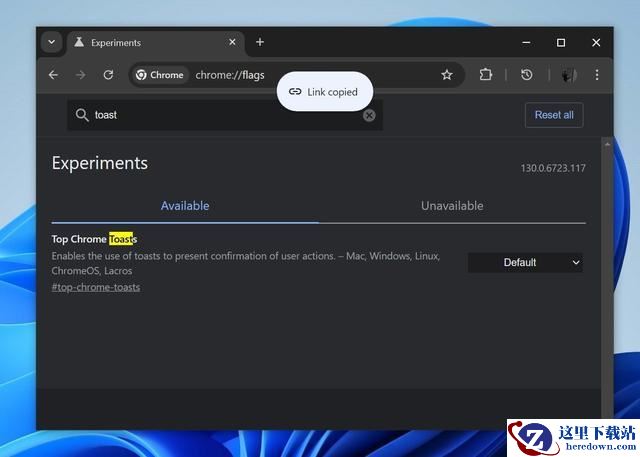Open the profile avatar menu
Viewport: 640px width, 457px height.
(x=568, y=75)
